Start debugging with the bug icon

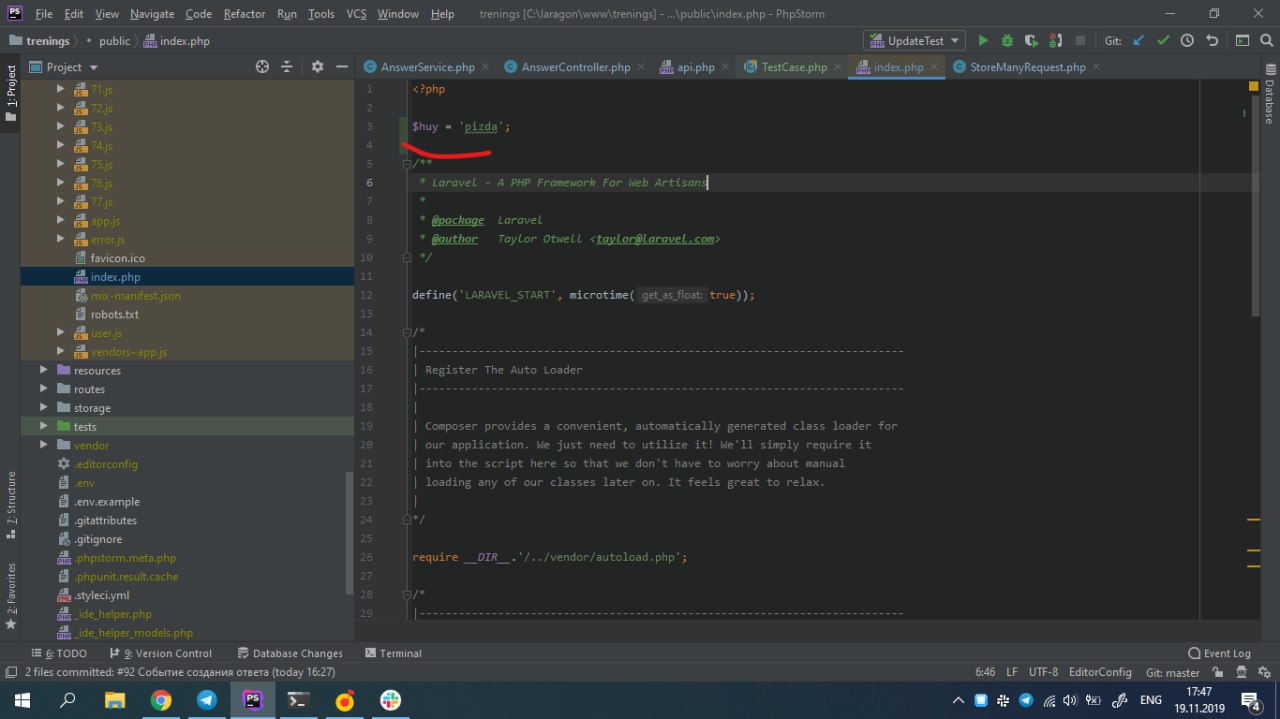pos(1007,41)
